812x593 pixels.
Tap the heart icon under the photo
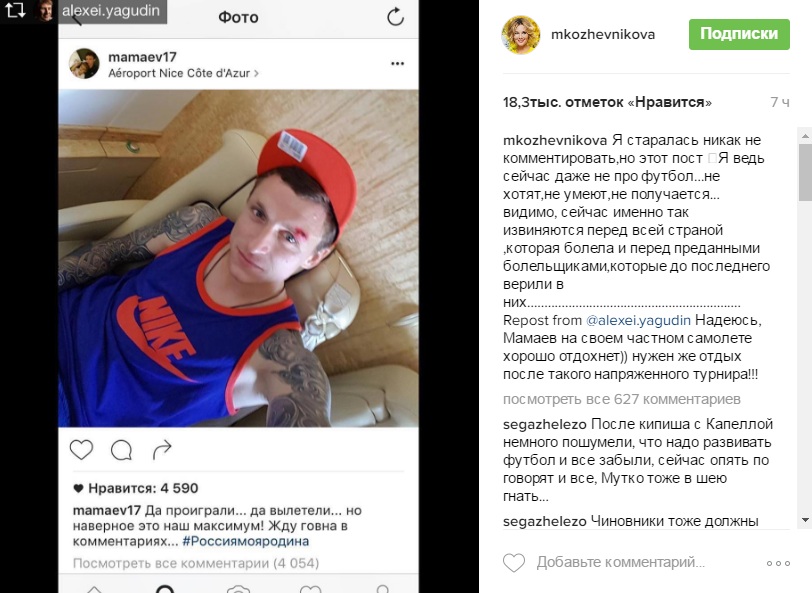(81, 450)
